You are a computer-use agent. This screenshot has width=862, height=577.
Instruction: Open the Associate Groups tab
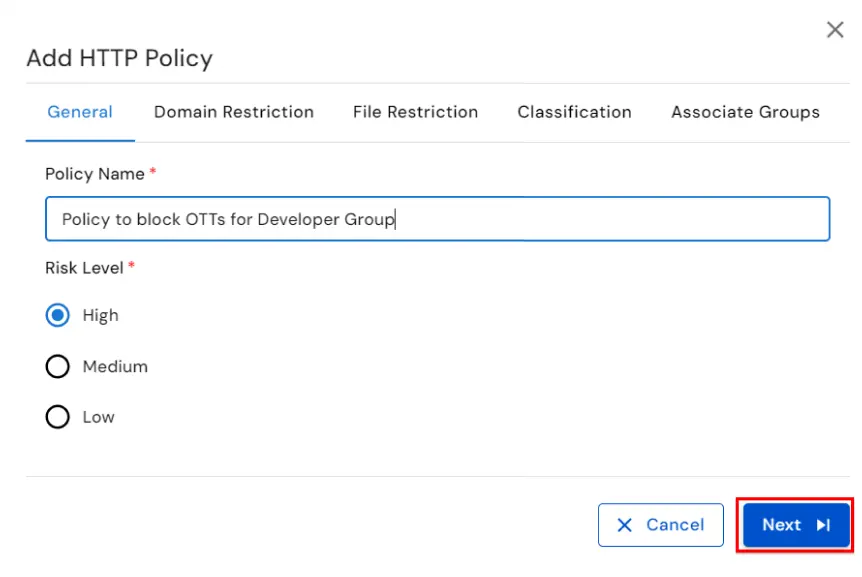(745, 112)
